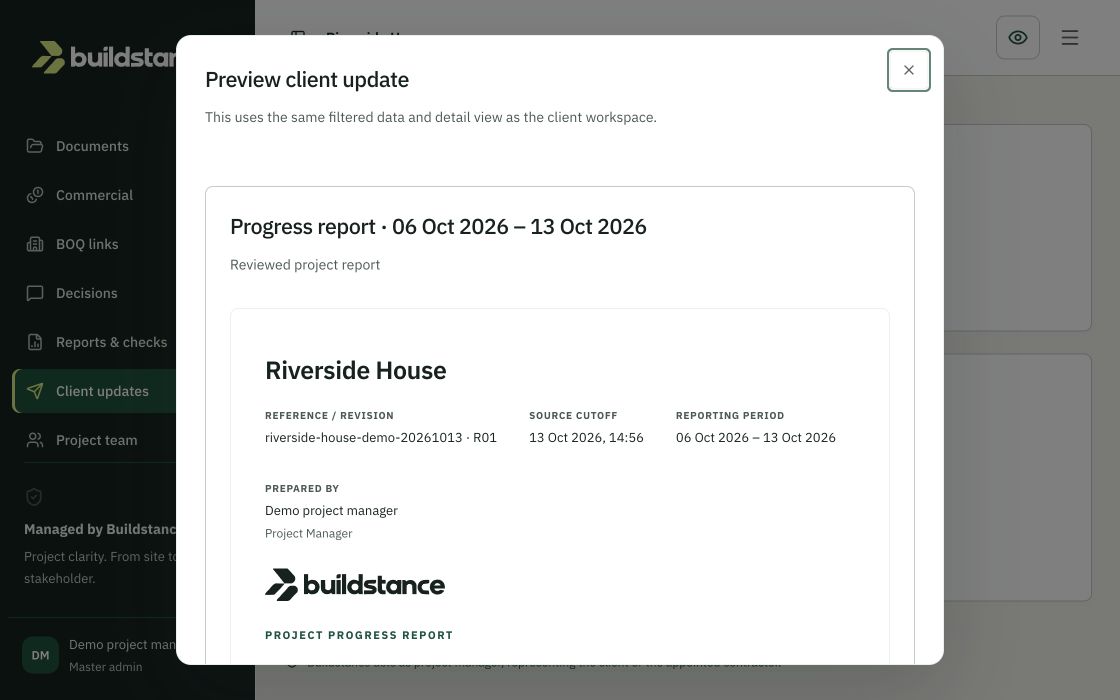Click the Client updates paper plane icon
The image size is (1120, 700).
pyautogui.click(x=35, y=391)
